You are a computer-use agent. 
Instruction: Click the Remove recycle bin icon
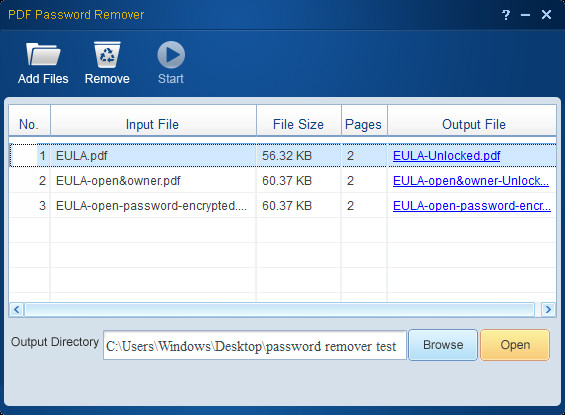[107, 54]
